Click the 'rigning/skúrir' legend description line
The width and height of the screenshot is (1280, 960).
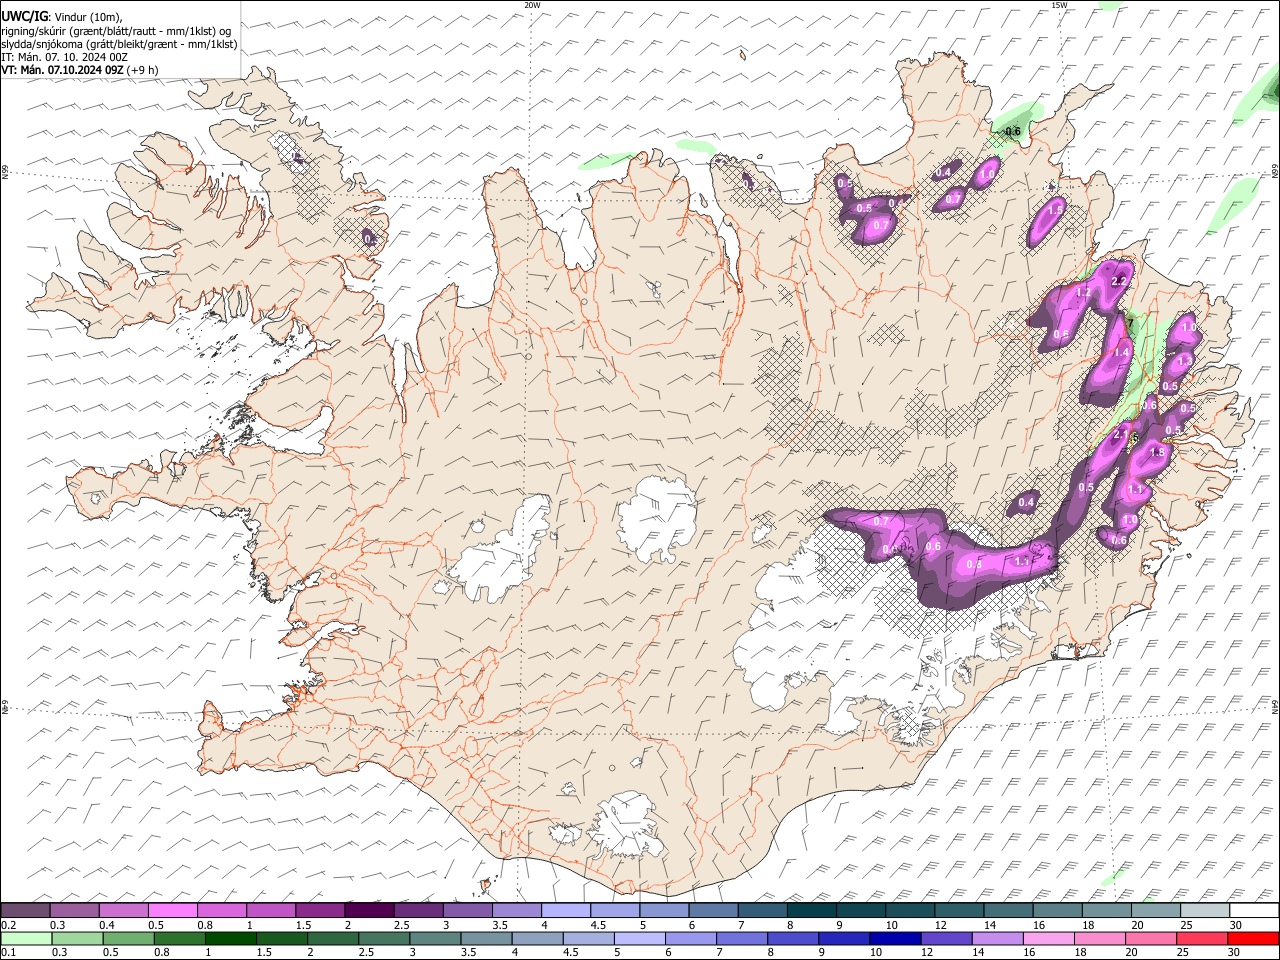coord(117,30)
